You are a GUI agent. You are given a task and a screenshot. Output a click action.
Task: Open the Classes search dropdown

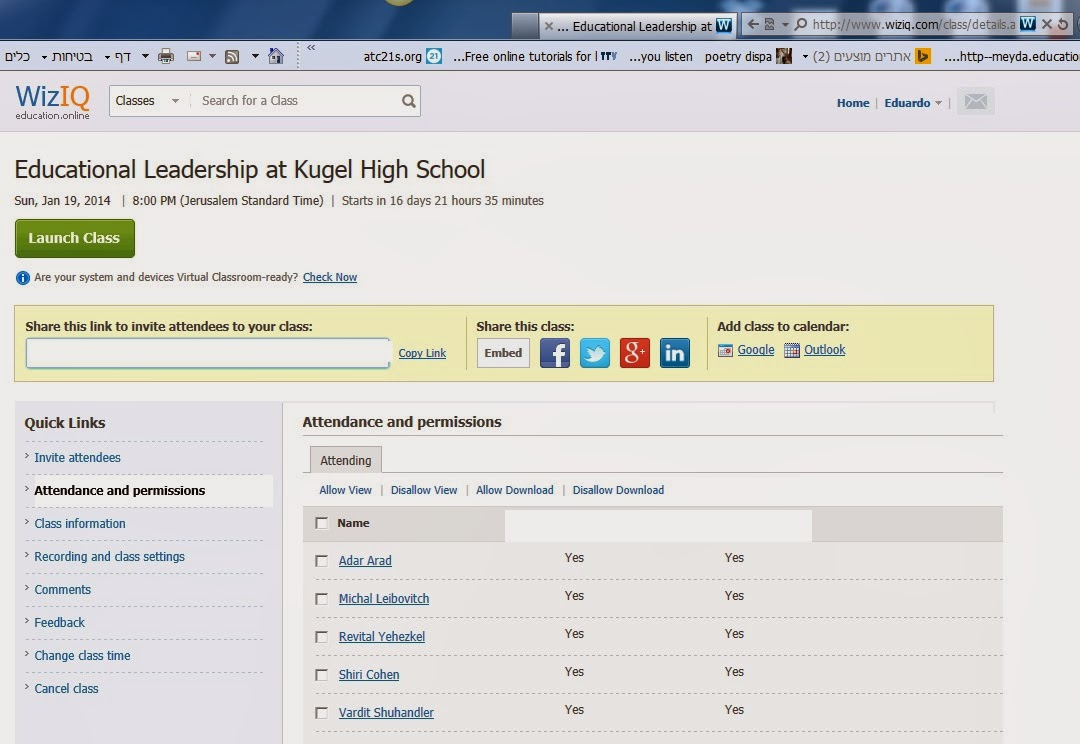[x=147, y=101]
